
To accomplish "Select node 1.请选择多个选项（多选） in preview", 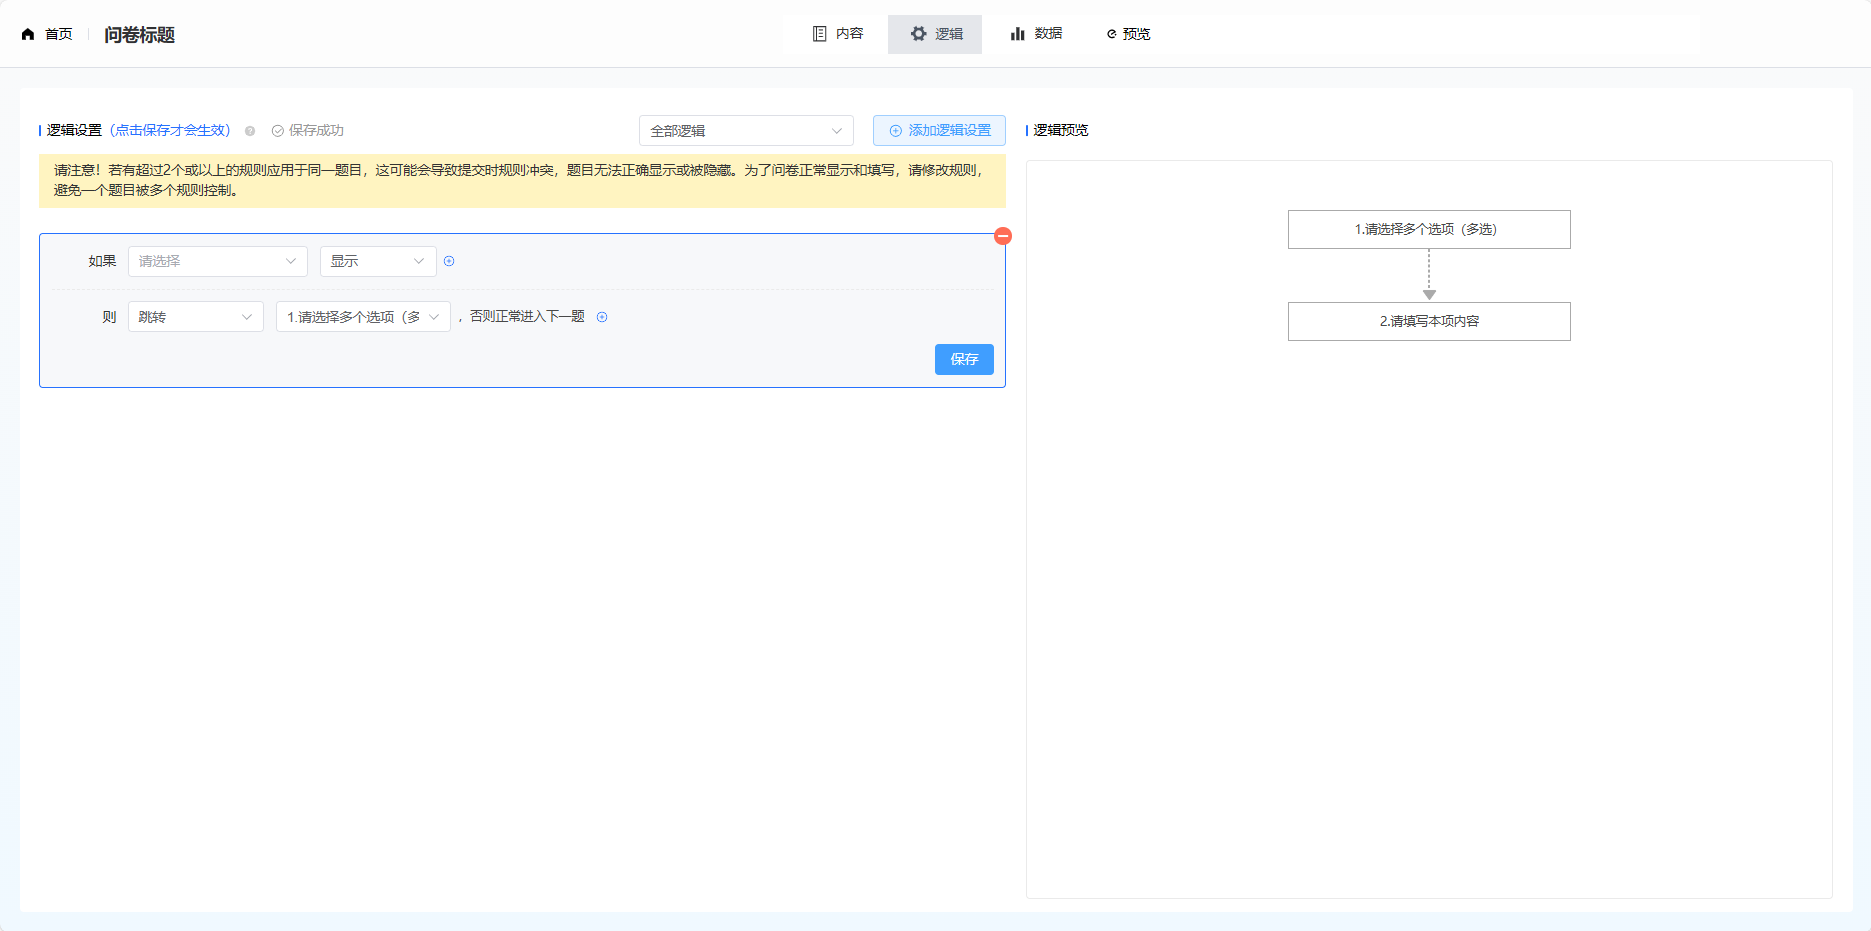I will point(1429,229).
